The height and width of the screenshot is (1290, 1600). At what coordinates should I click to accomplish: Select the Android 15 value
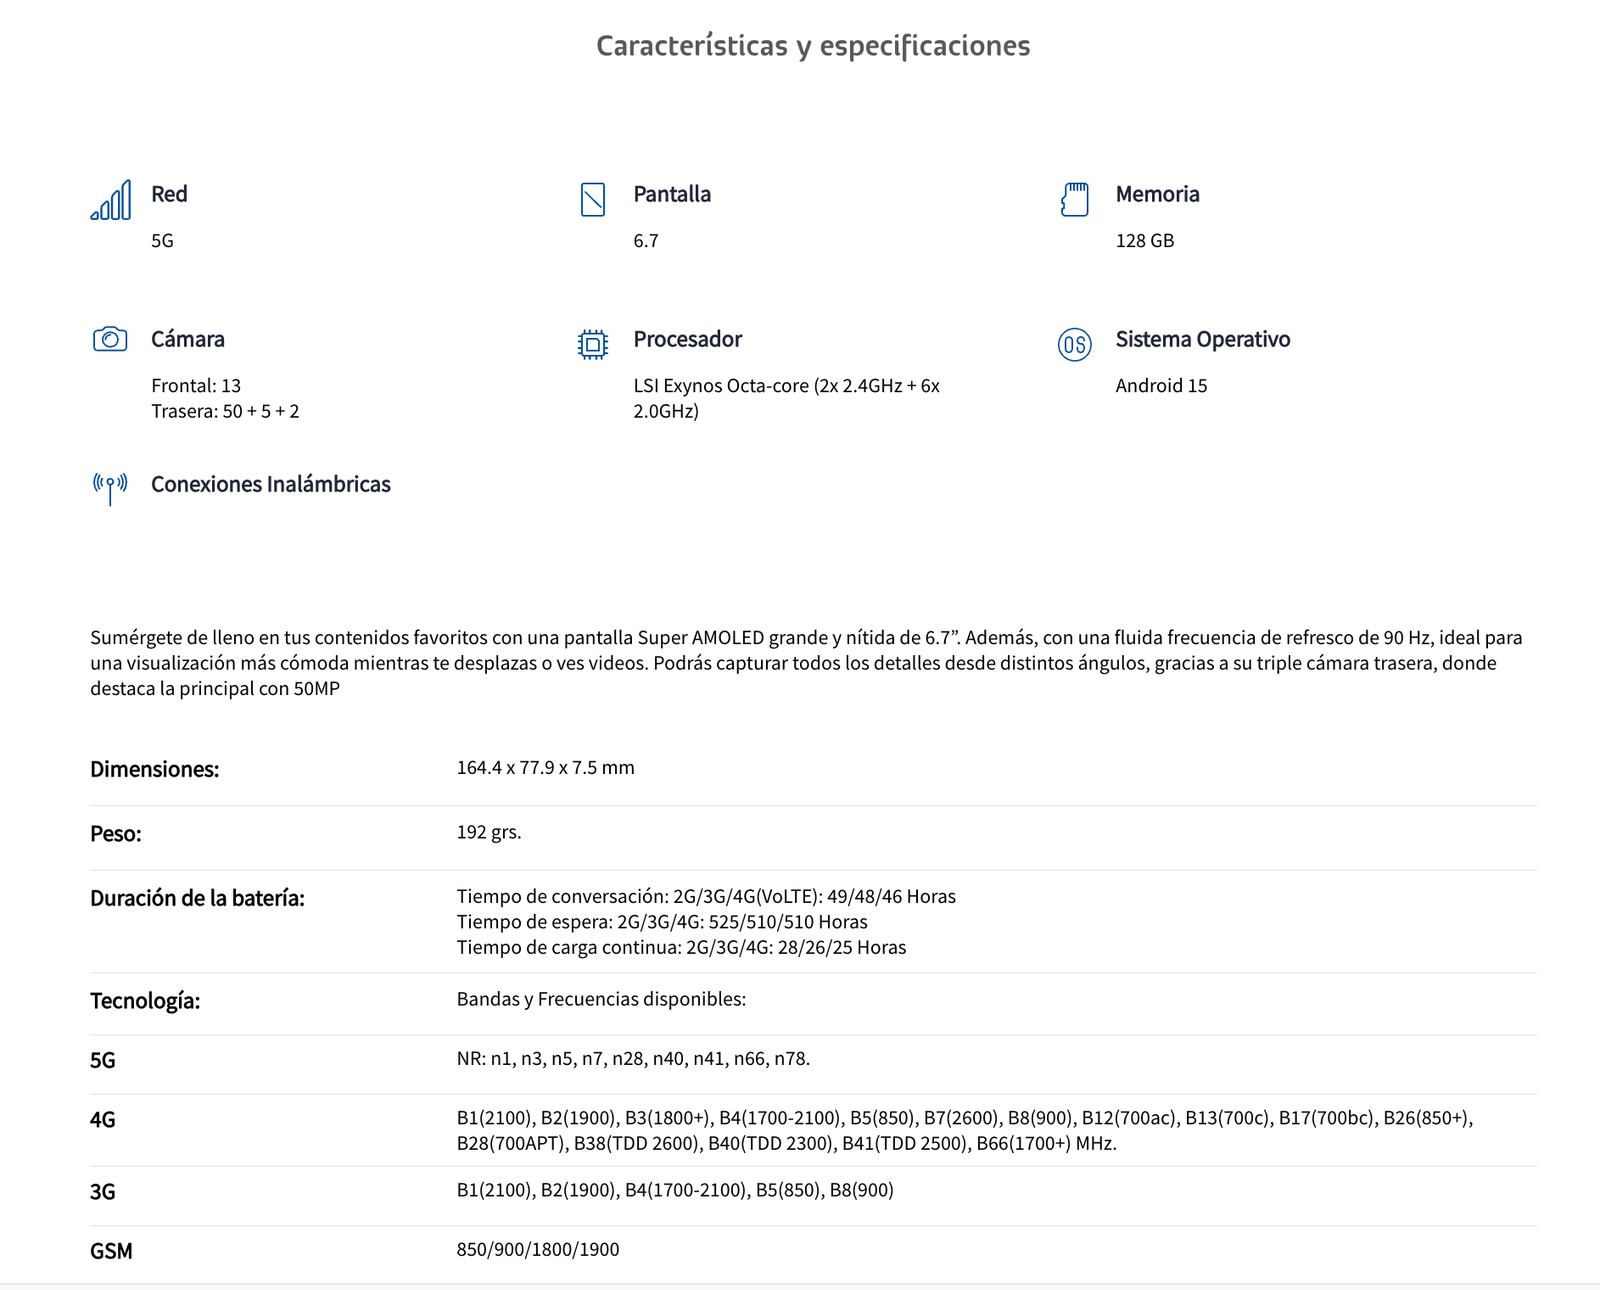pos(1161,386)
